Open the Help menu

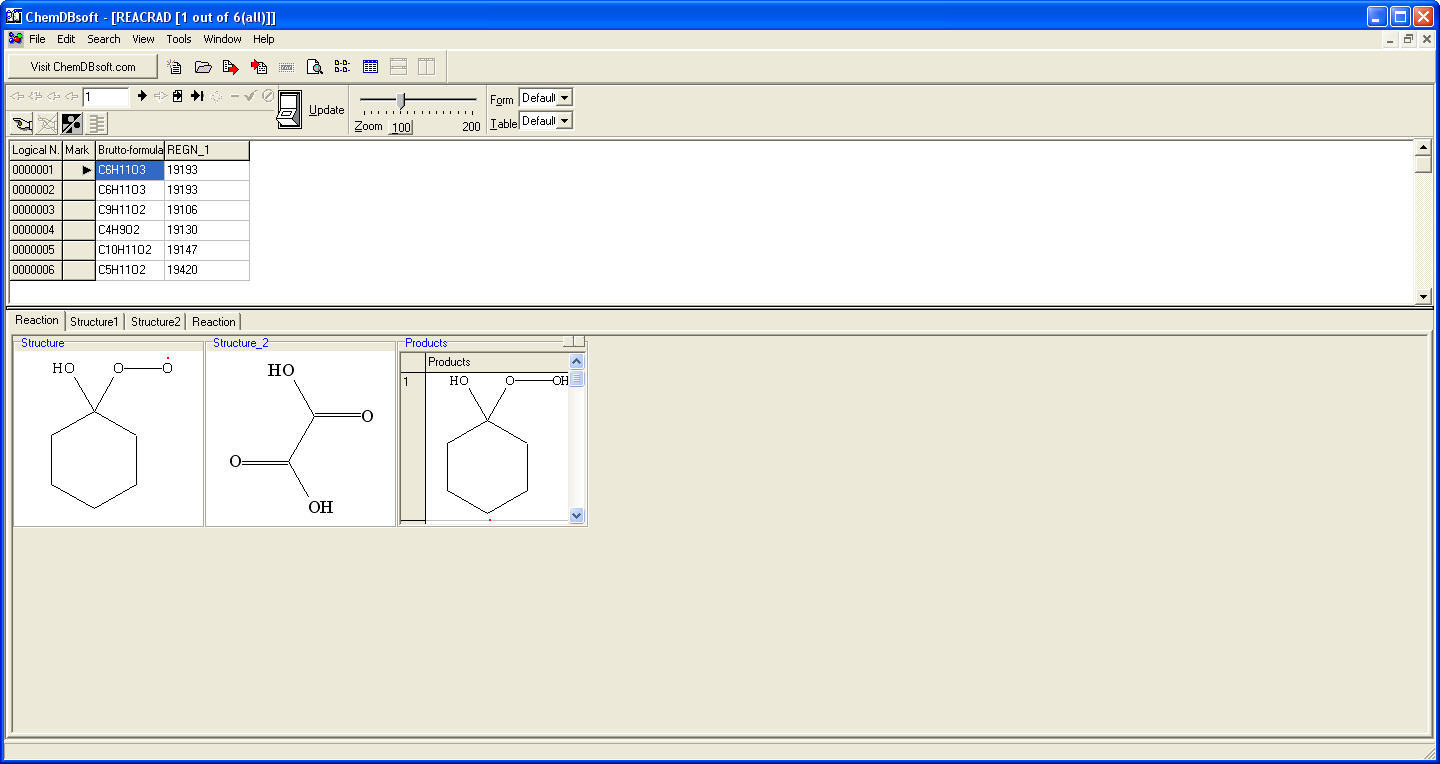263,39
